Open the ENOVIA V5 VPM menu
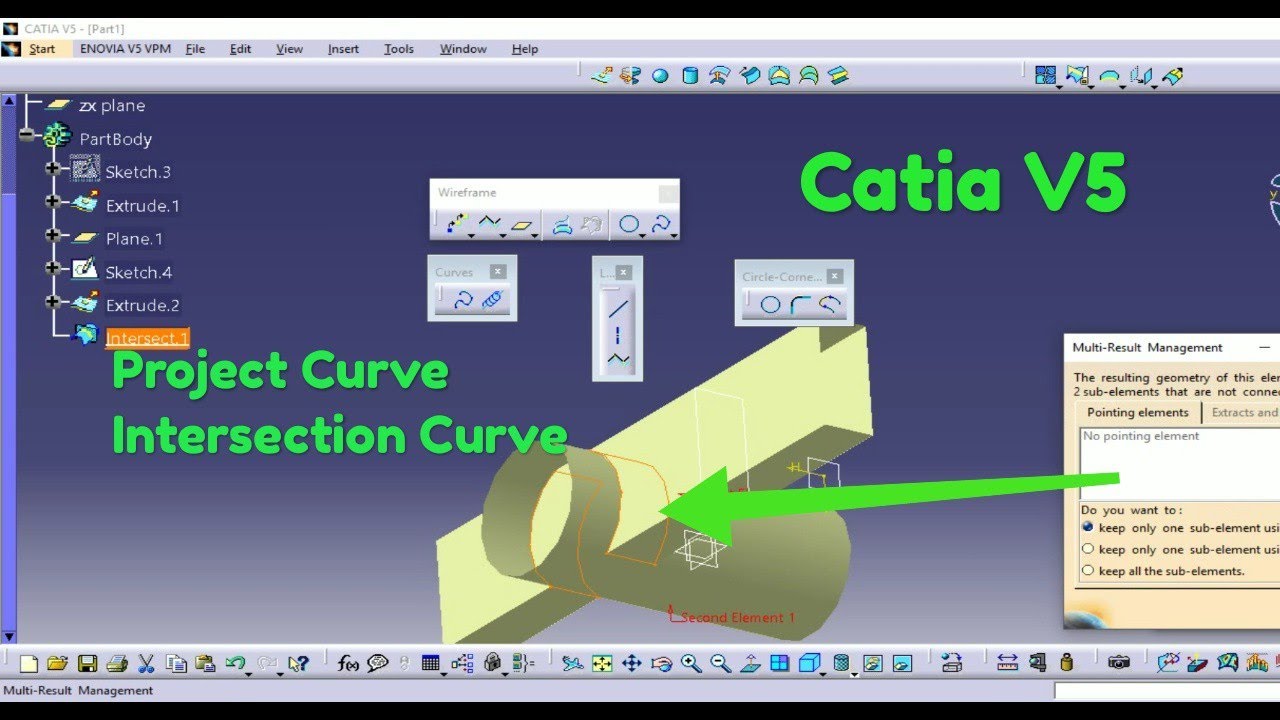This screenshot has width=1280, height=720. coord(125,48)
